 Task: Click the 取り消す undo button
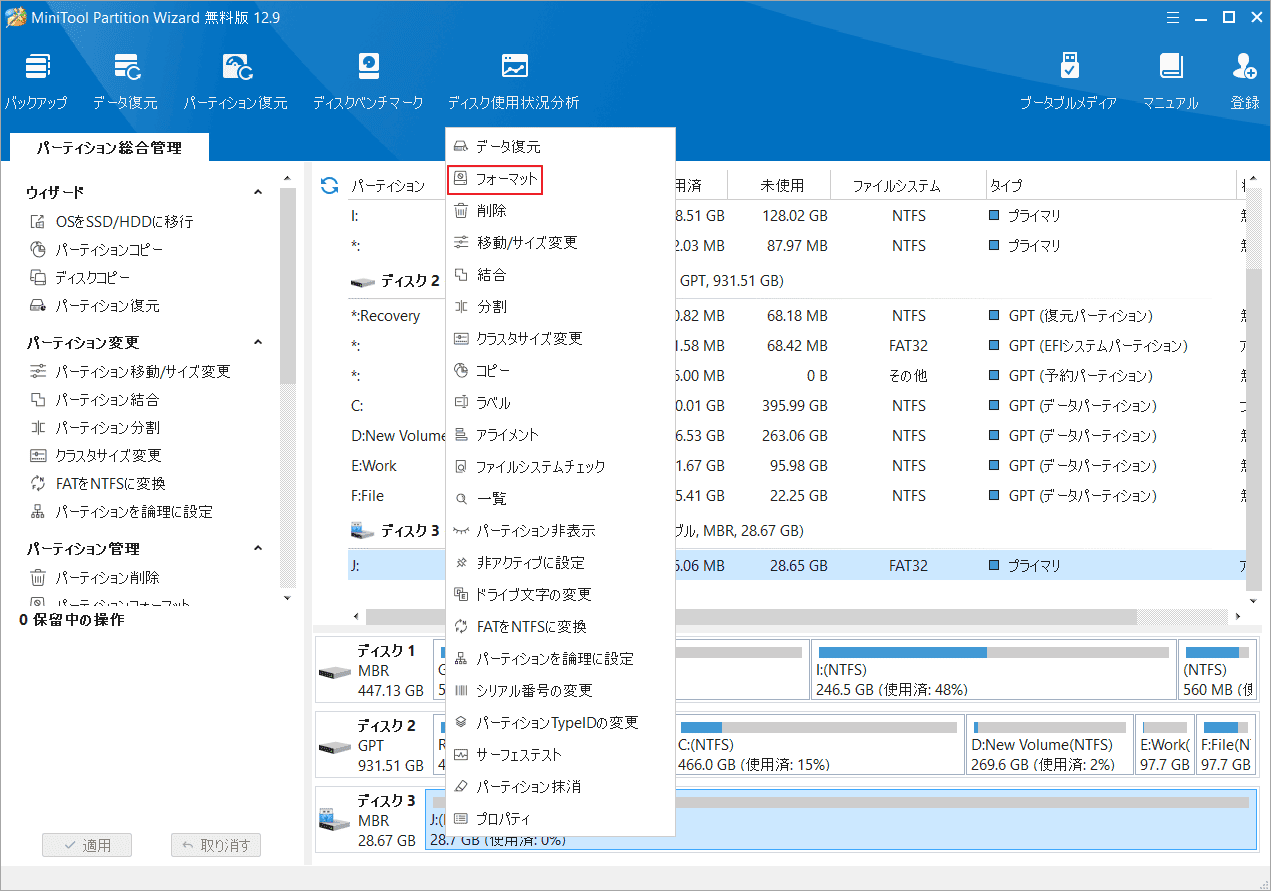(216, 845)
